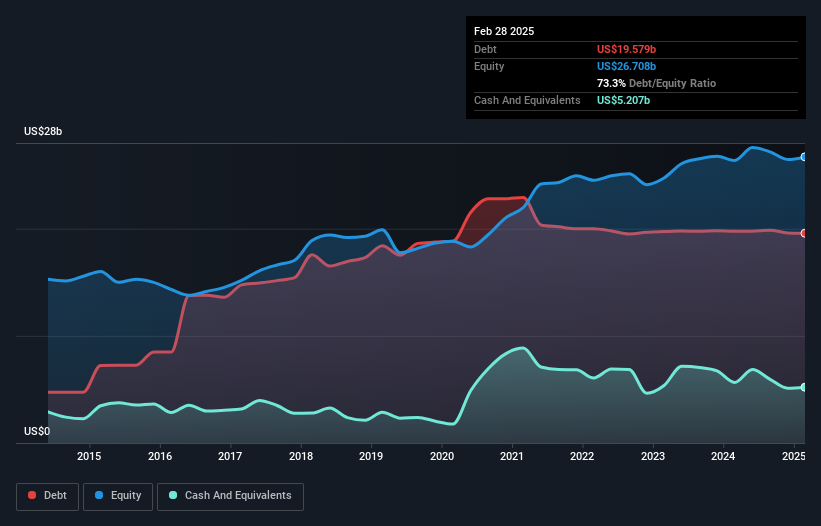Click the blue dot in Equity legend
Screen dimensions: 821x526
(x=99, y=495)
